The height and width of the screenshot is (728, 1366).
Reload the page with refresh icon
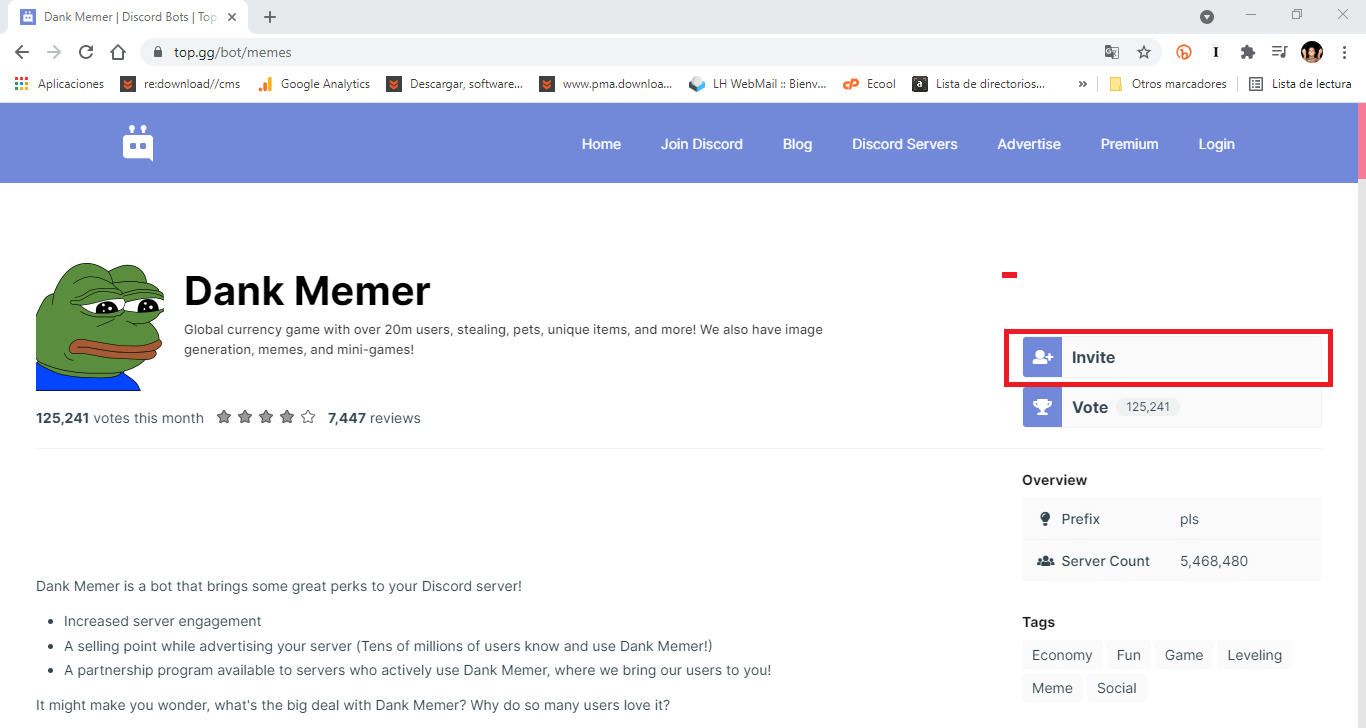[x=86, y=52]
